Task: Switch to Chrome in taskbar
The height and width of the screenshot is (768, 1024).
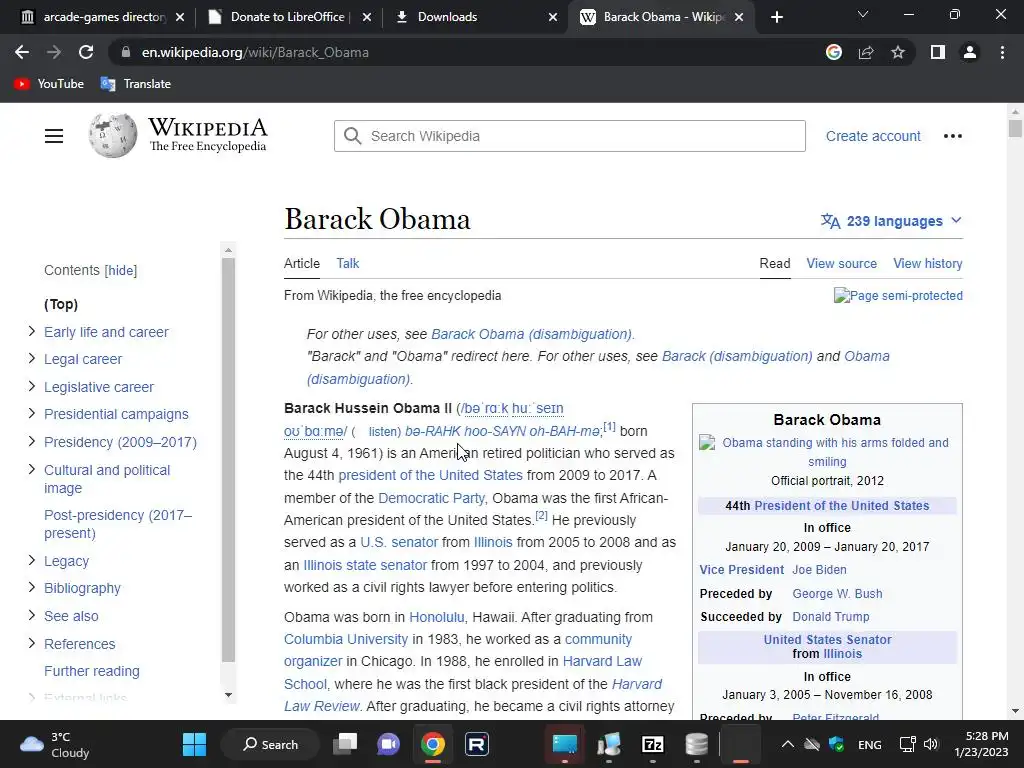Action: coord(432,744)
